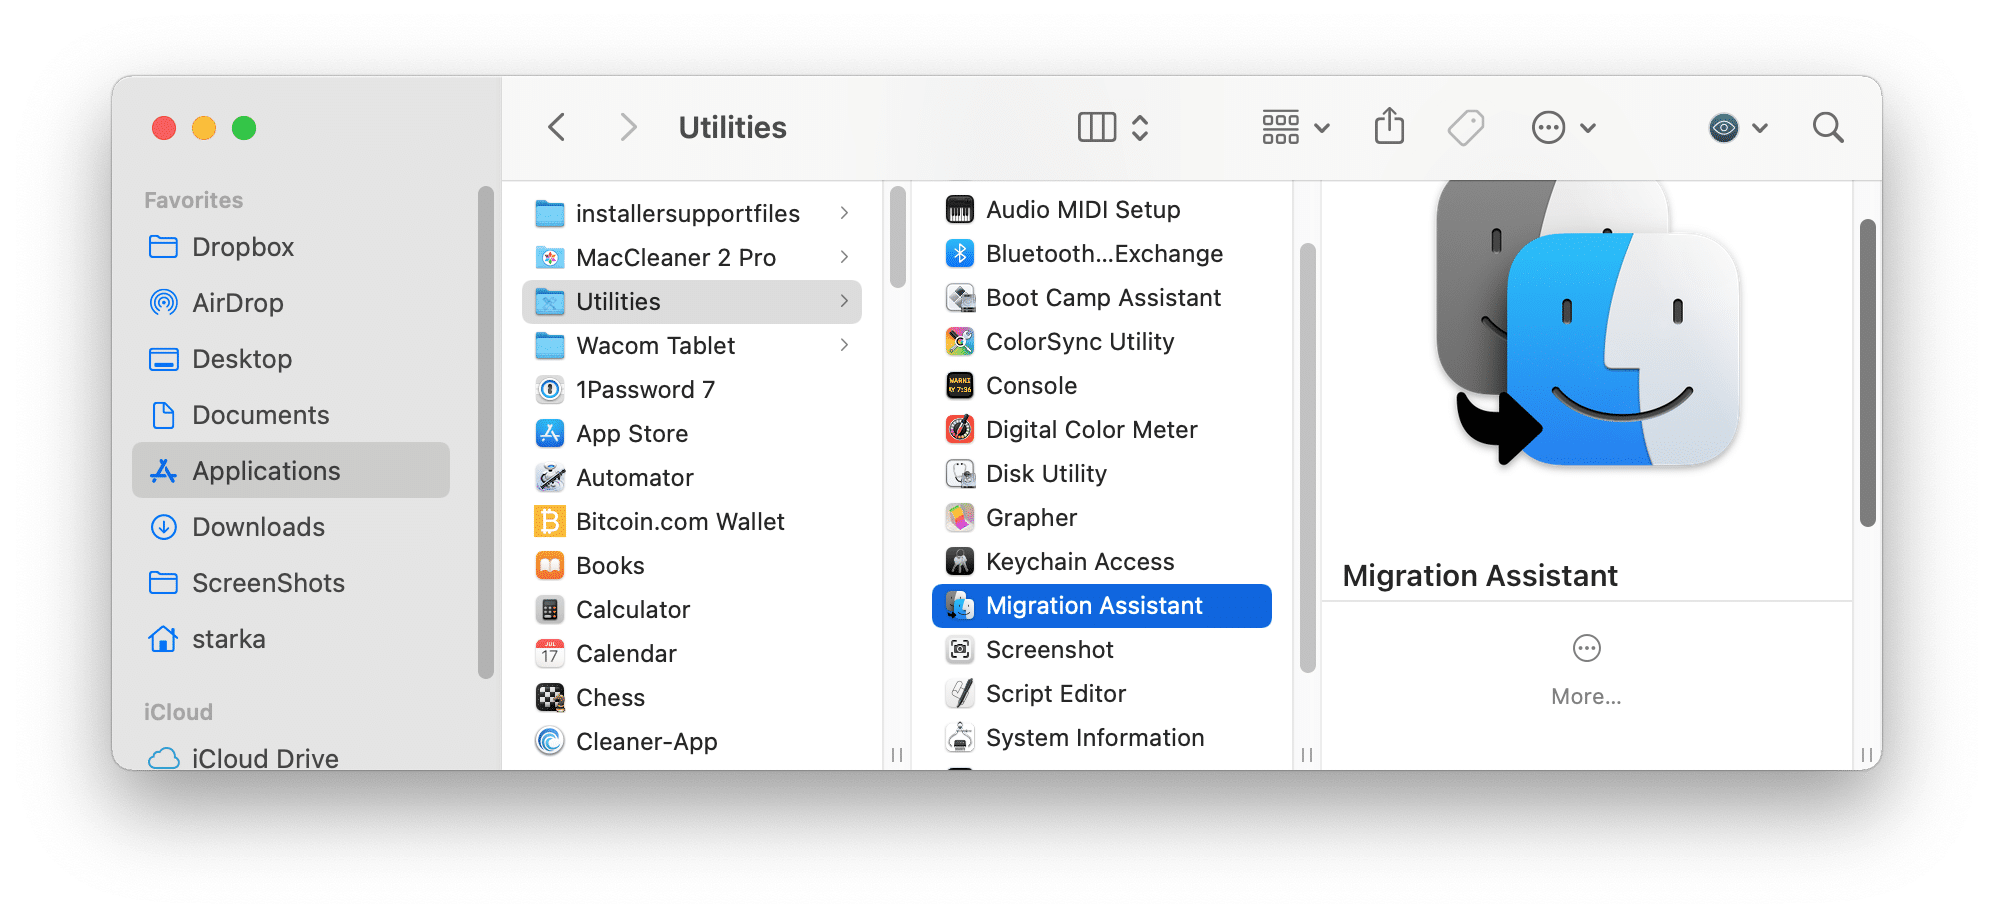Select the 1Password 7 app
Image resolution: width=1994 pixels, height=918 pixels.
[692, 390]
